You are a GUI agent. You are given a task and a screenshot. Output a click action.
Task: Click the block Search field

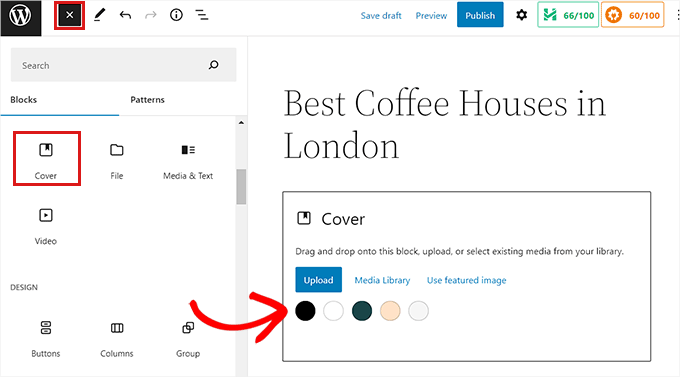(x=124, y=65)
